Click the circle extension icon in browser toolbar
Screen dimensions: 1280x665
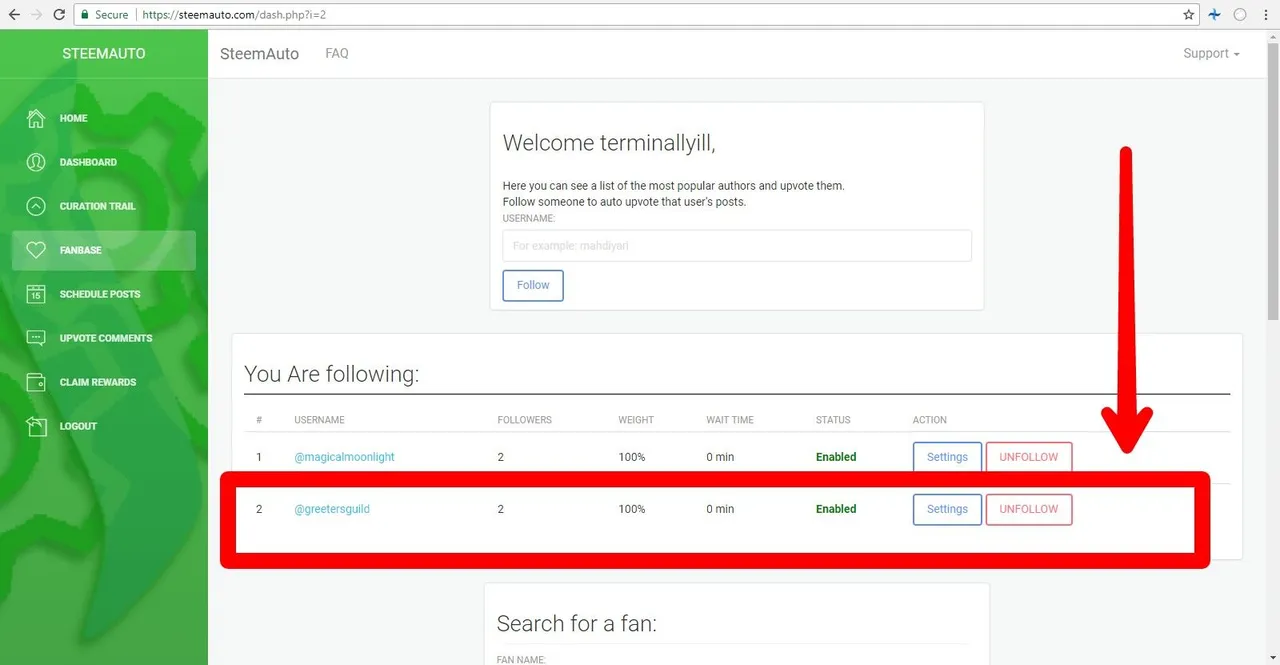pyautogui.click(x=1240, y=15)
